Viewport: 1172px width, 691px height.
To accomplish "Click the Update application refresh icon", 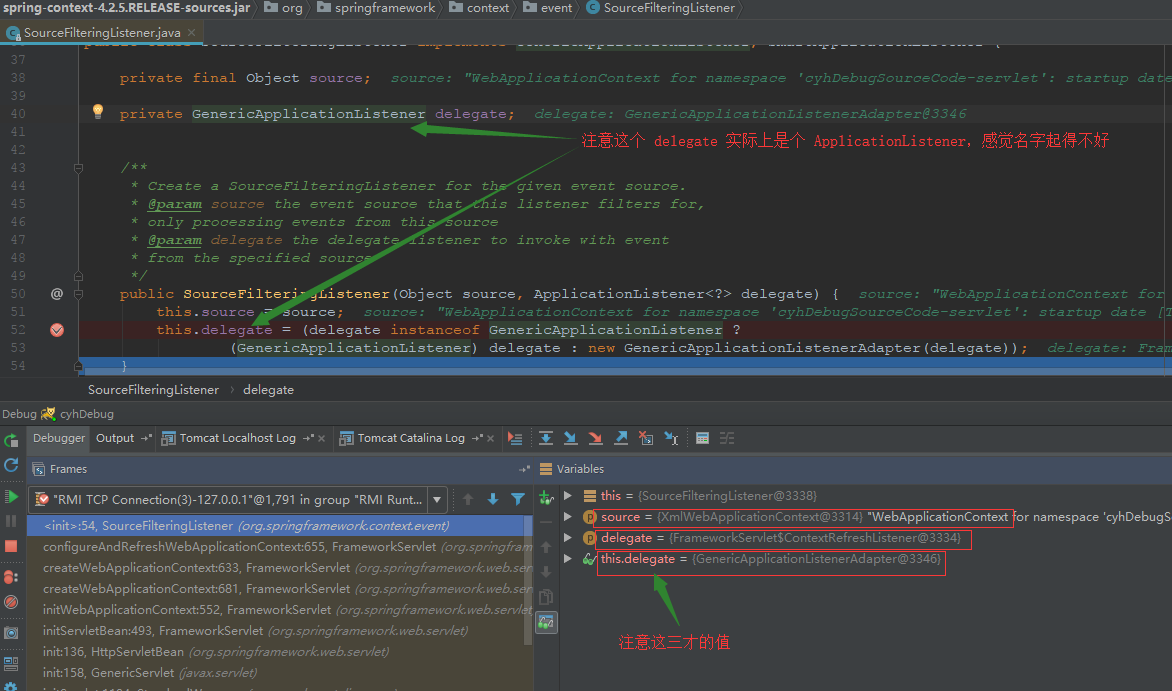I will click(x=11, y=465).
